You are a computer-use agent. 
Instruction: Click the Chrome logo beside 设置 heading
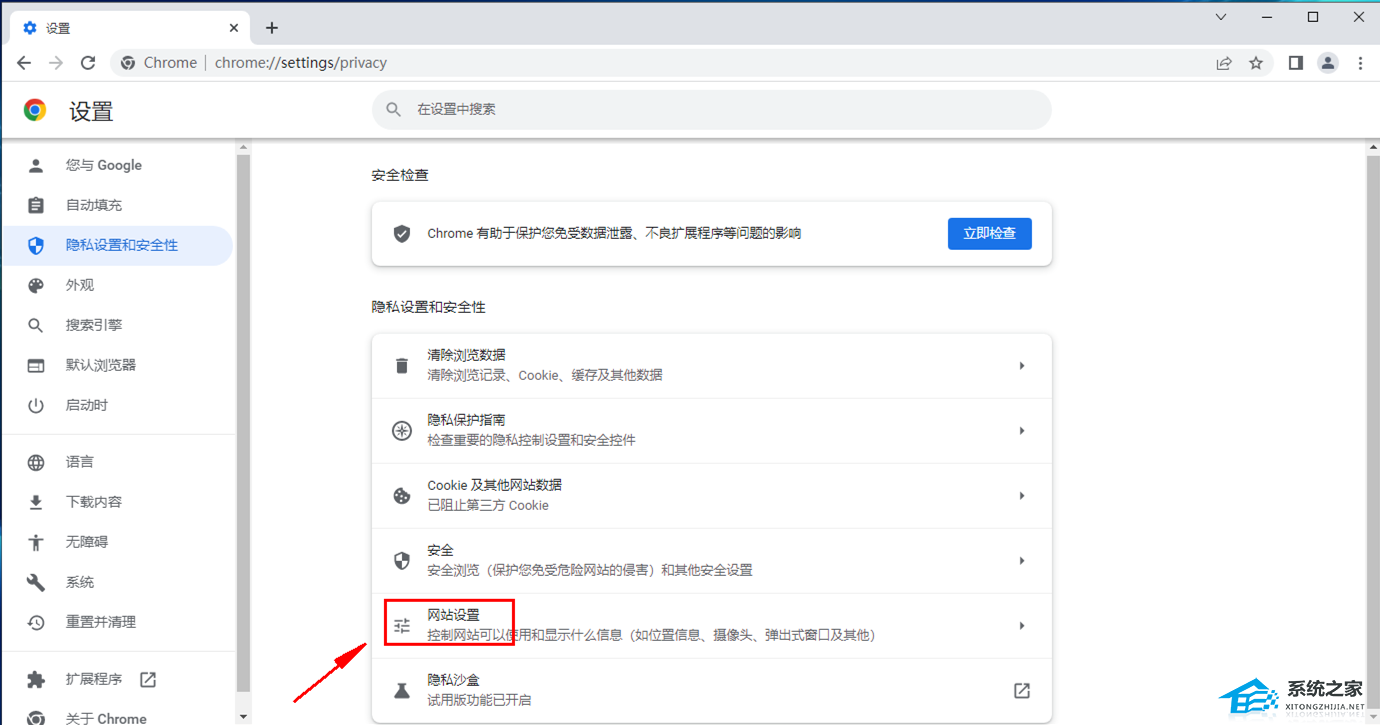35,110
